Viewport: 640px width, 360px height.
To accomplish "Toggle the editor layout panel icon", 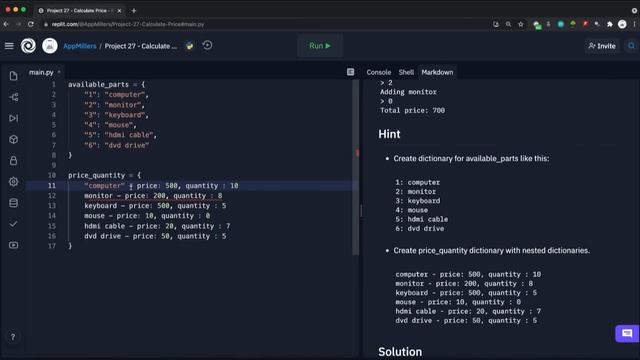I will pyautogui.click(x=351, y=72).
